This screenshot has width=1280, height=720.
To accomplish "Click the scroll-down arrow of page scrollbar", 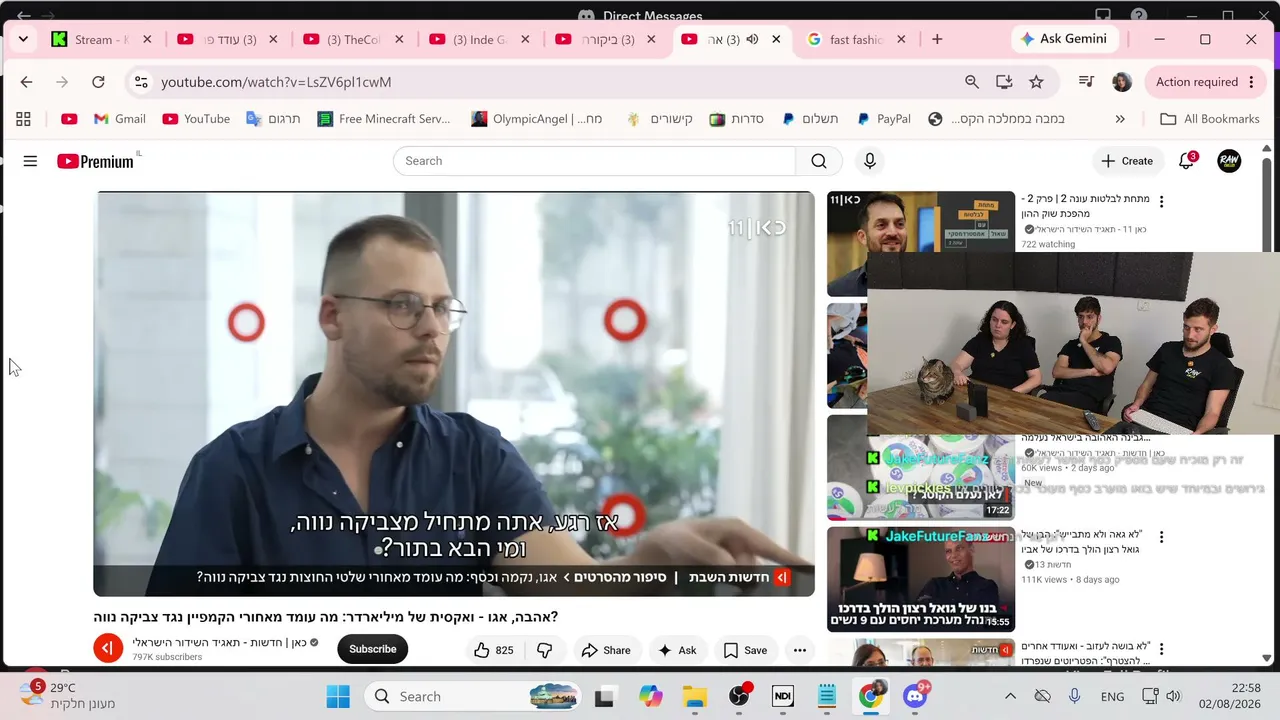I will [1267, 658].
